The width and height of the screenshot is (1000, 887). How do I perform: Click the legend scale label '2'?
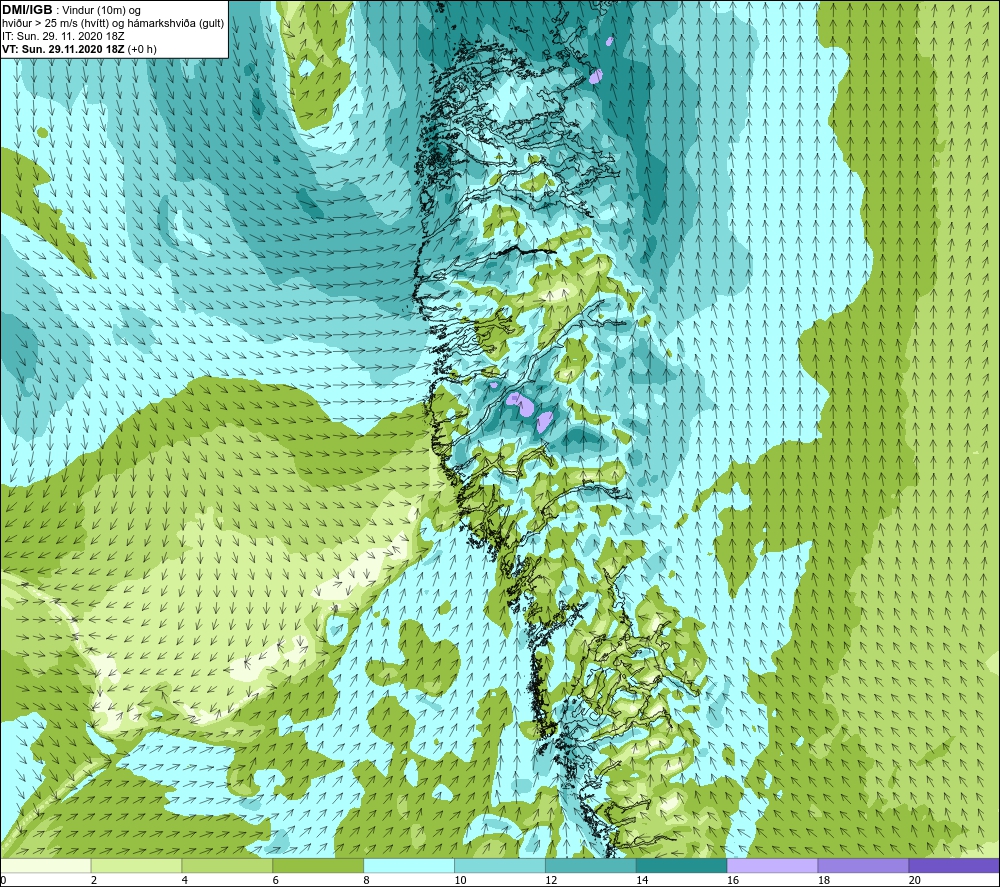coord(94,880)
